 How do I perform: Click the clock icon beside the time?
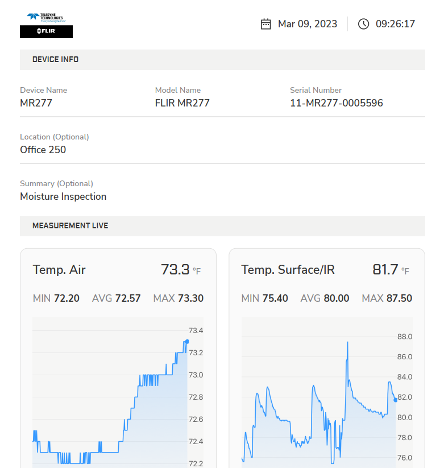coord(363,24)
